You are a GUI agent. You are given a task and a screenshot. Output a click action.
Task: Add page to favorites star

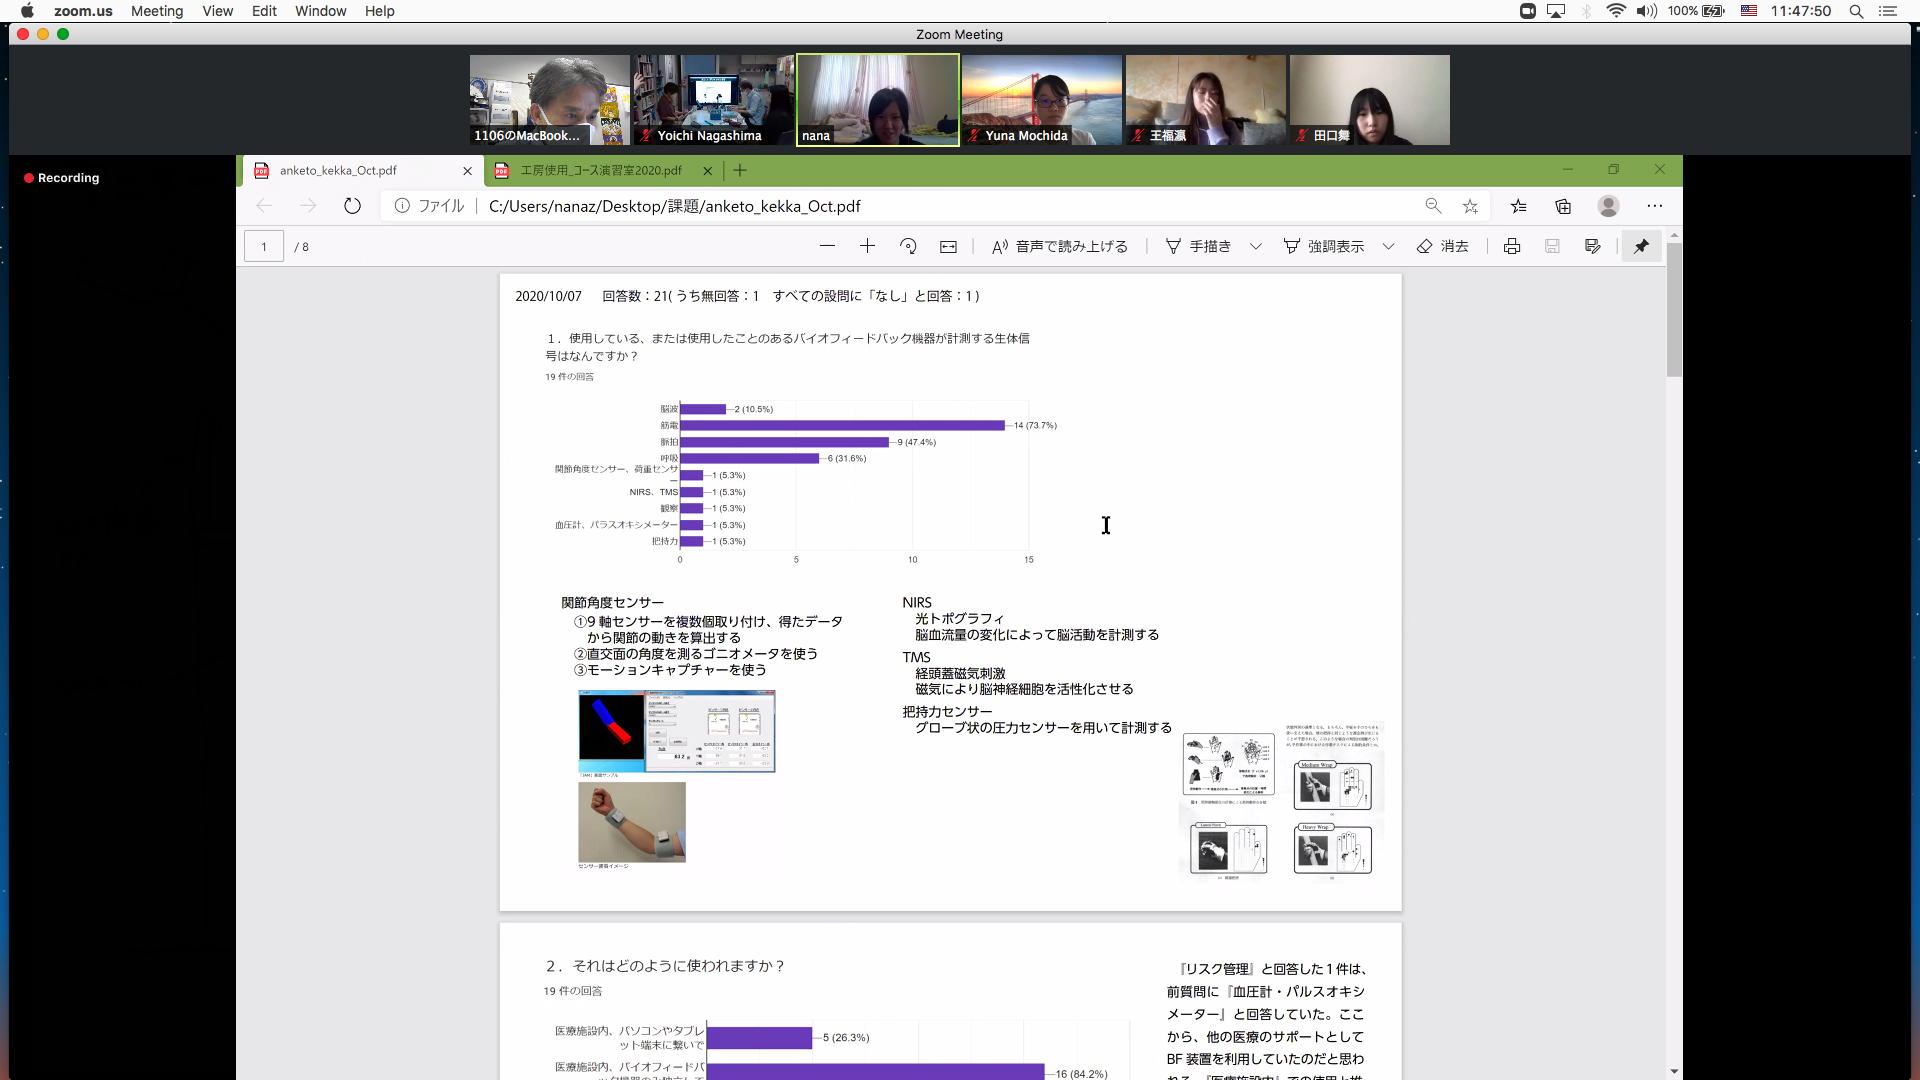tap(1470, 206)
